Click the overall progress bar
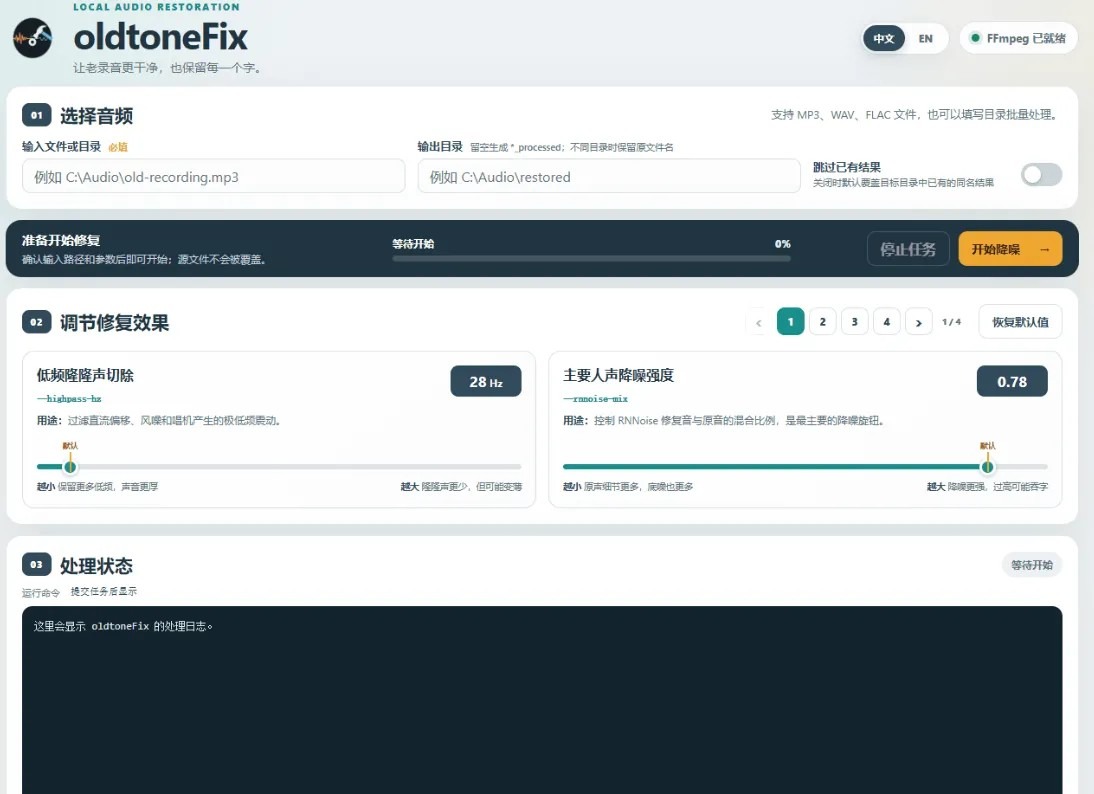This screenshot has width=1094, height=794. click(591, 258)
